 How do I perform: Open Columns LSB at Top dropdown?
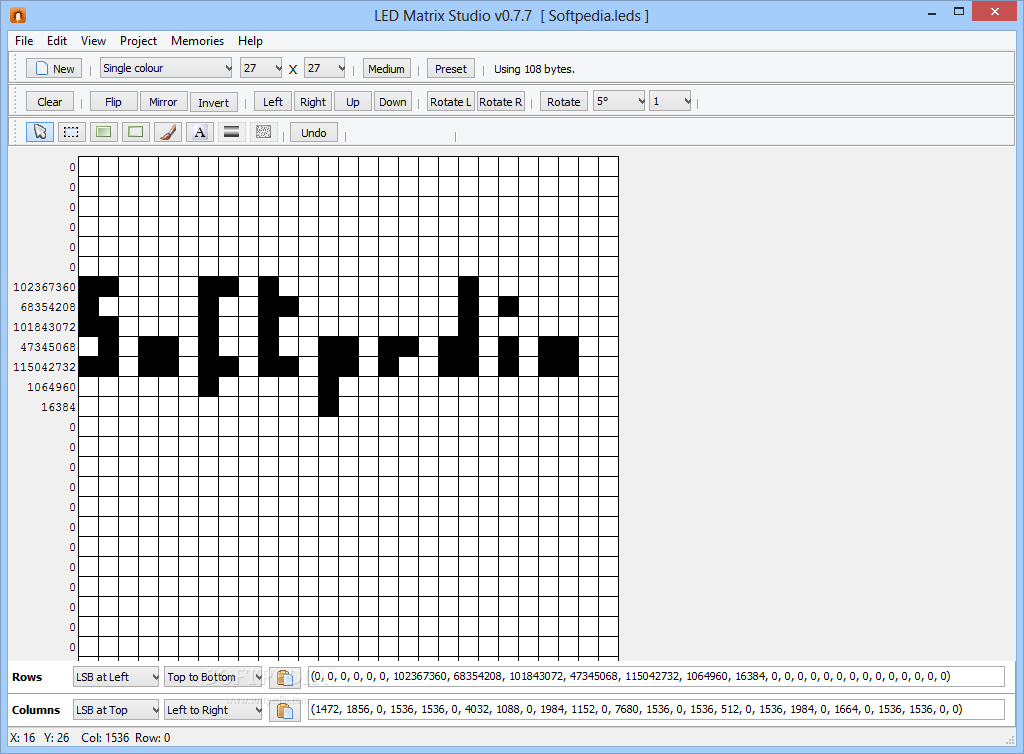click(116, 710)
